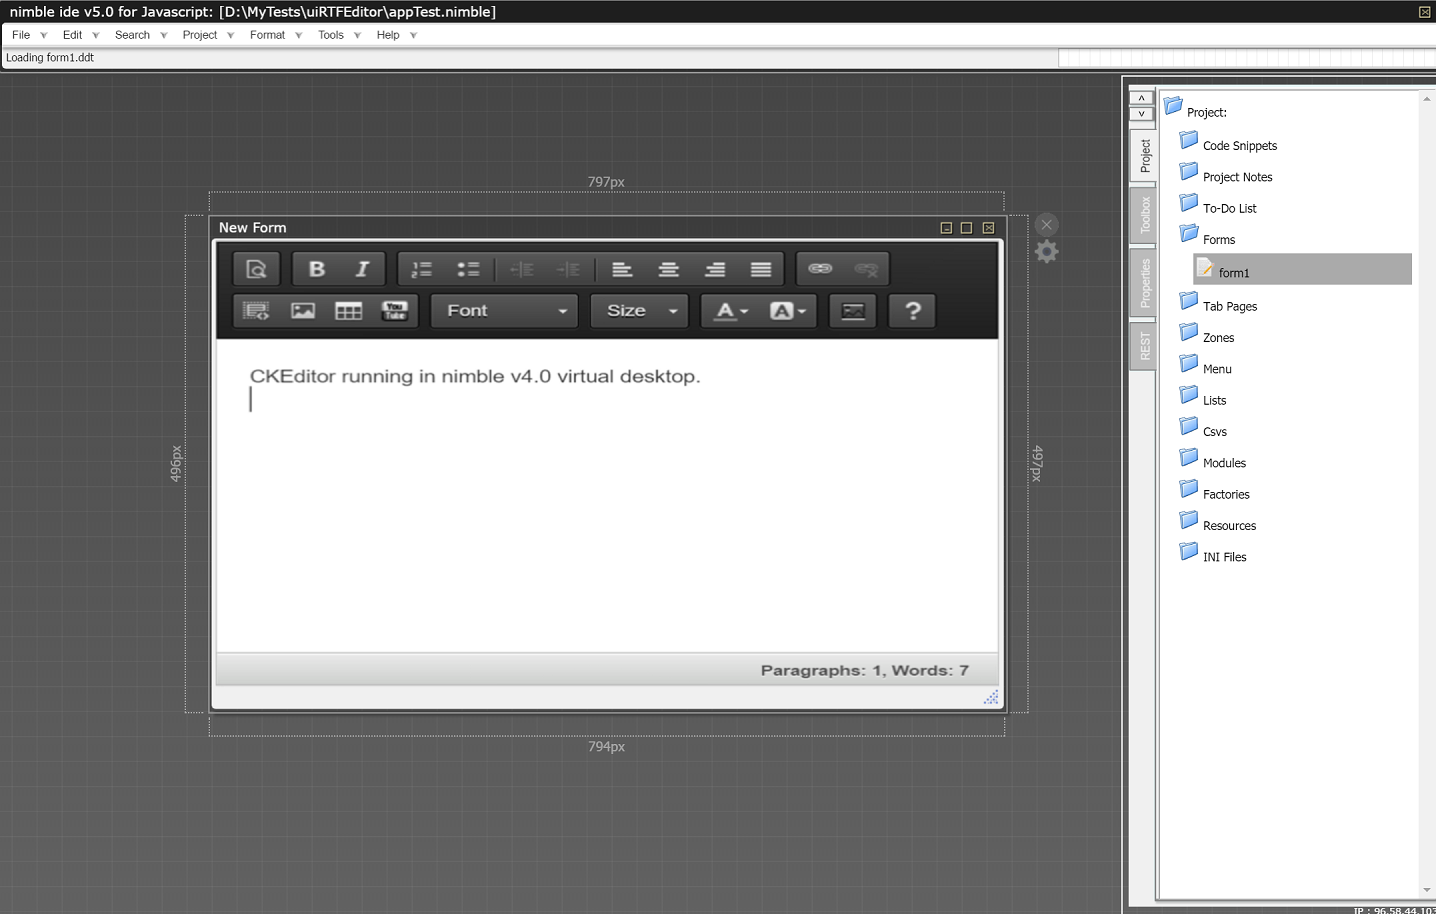
Task: Expand the Menu folder
Action: 1206,367
